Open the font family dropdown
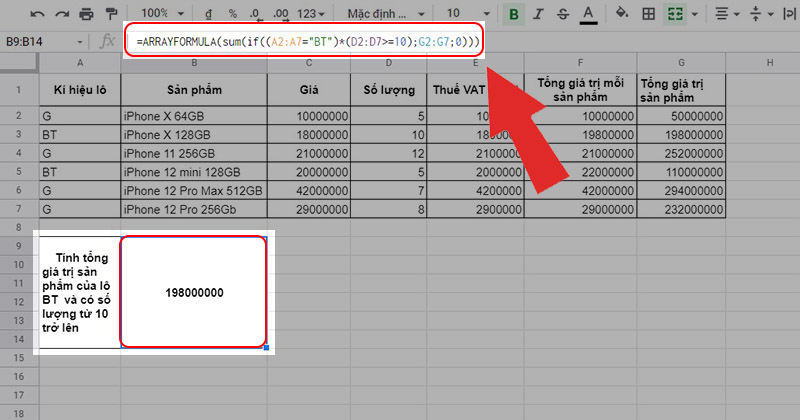 coord(383,14)
